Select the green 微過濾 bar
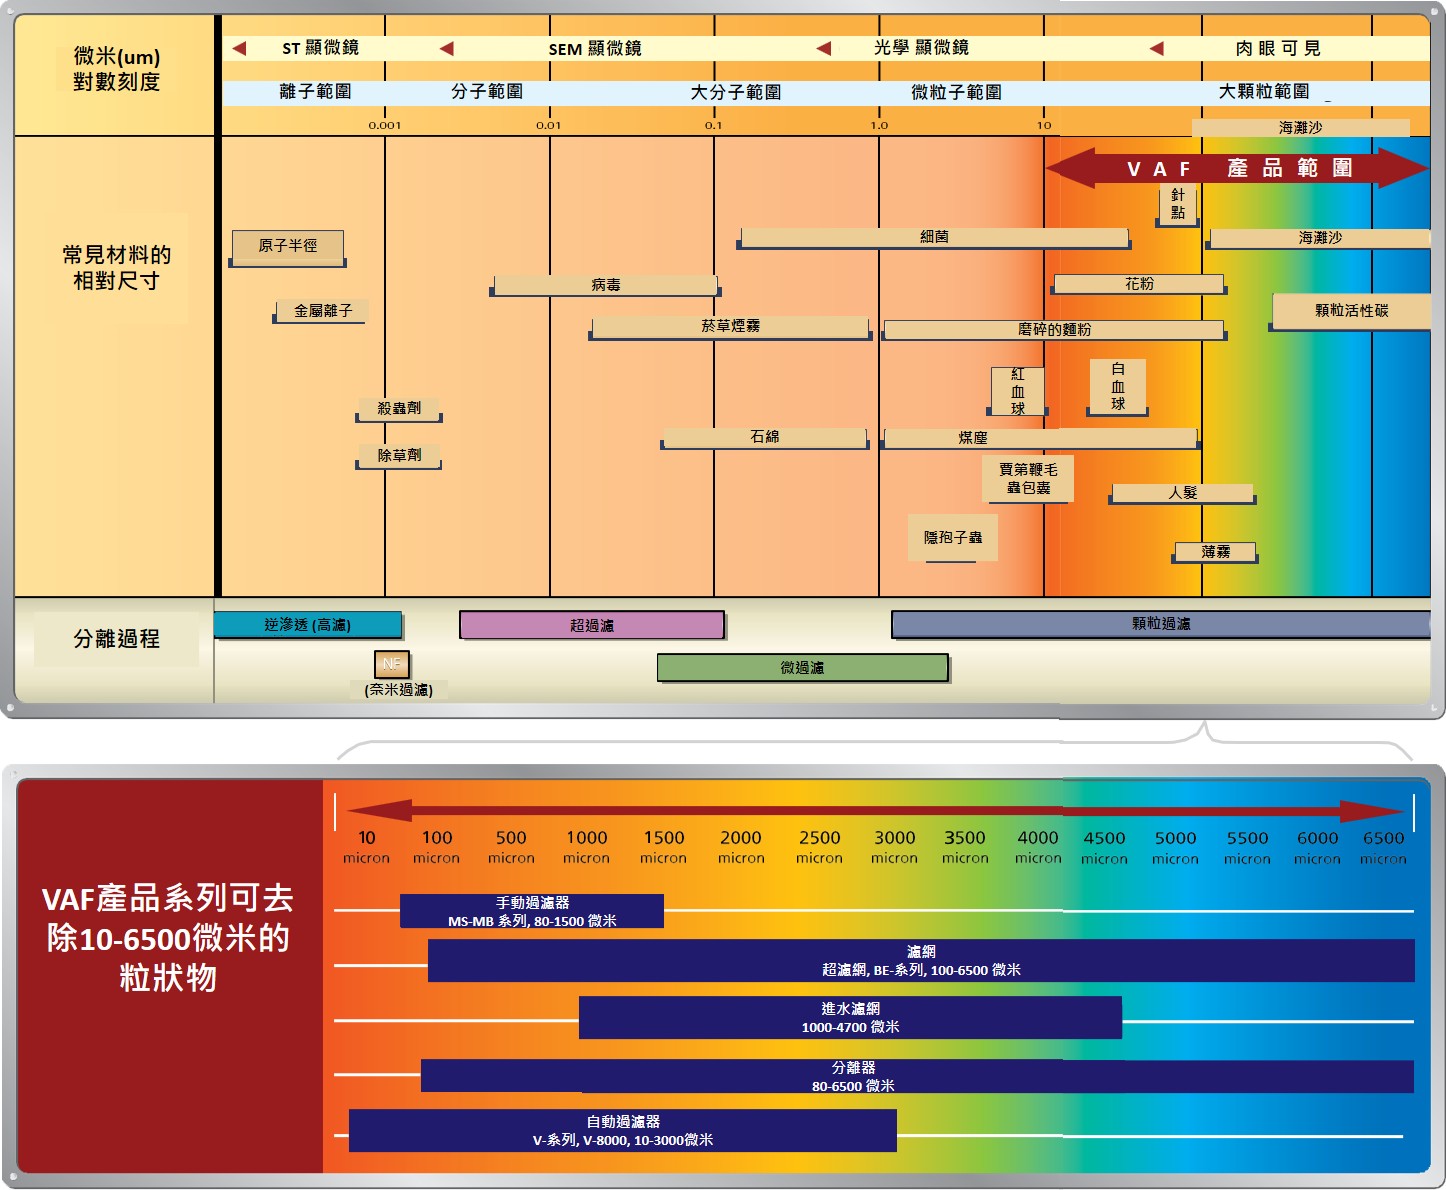The height and width of the screenshot is (1190, 1446). click(802, 668)
